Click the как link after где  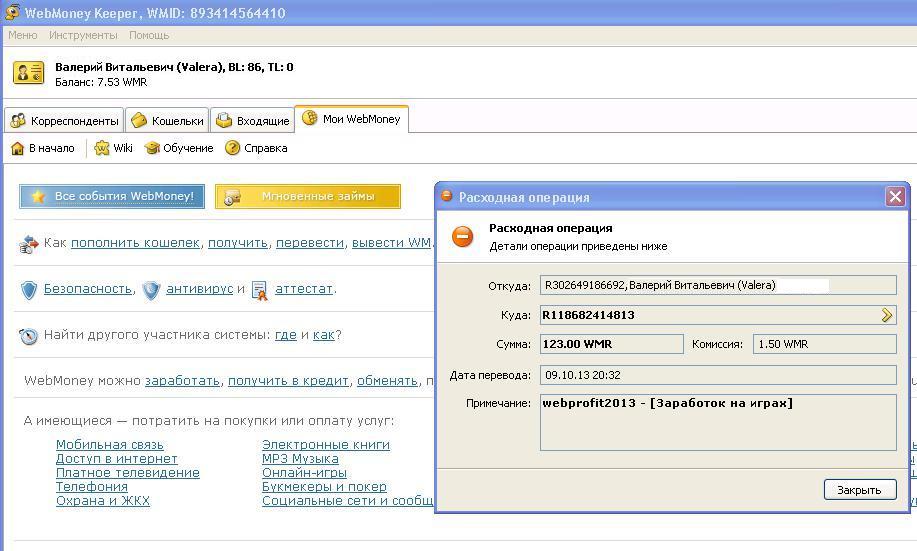pos(323,335)
